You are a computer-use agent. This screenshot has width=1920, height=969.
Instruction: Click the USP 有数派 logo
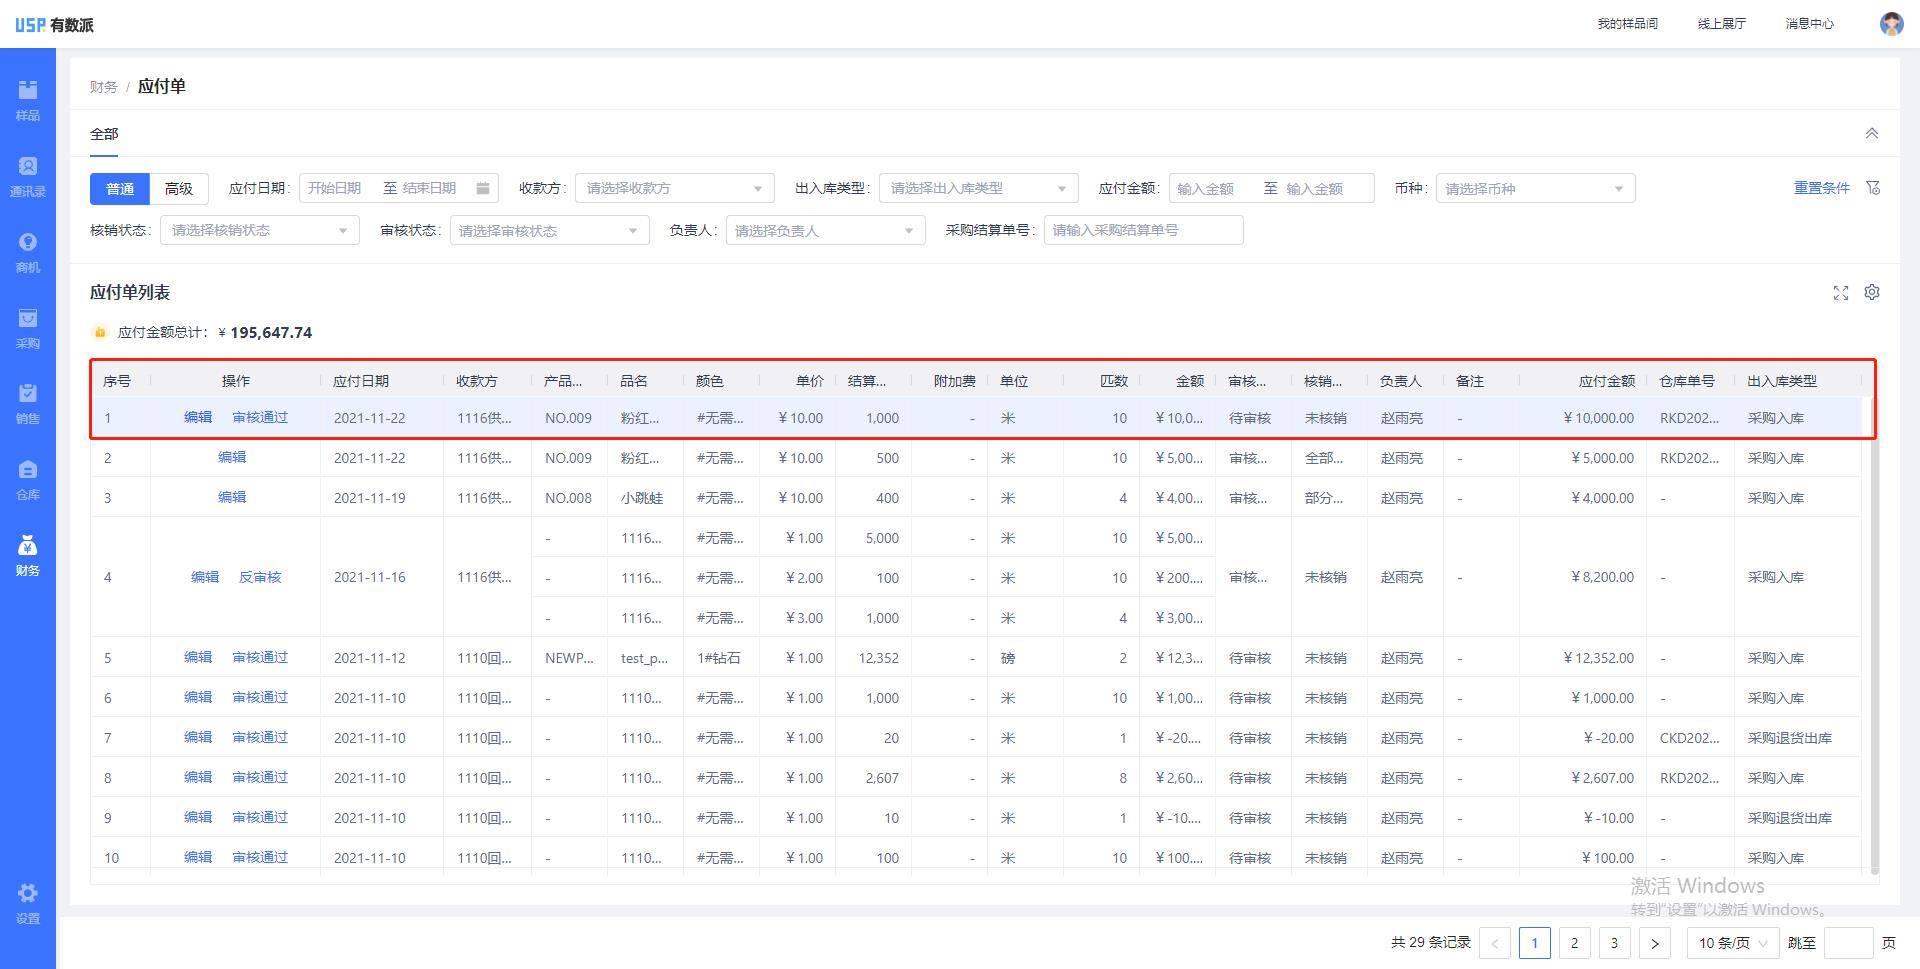[x=55, y=24]
